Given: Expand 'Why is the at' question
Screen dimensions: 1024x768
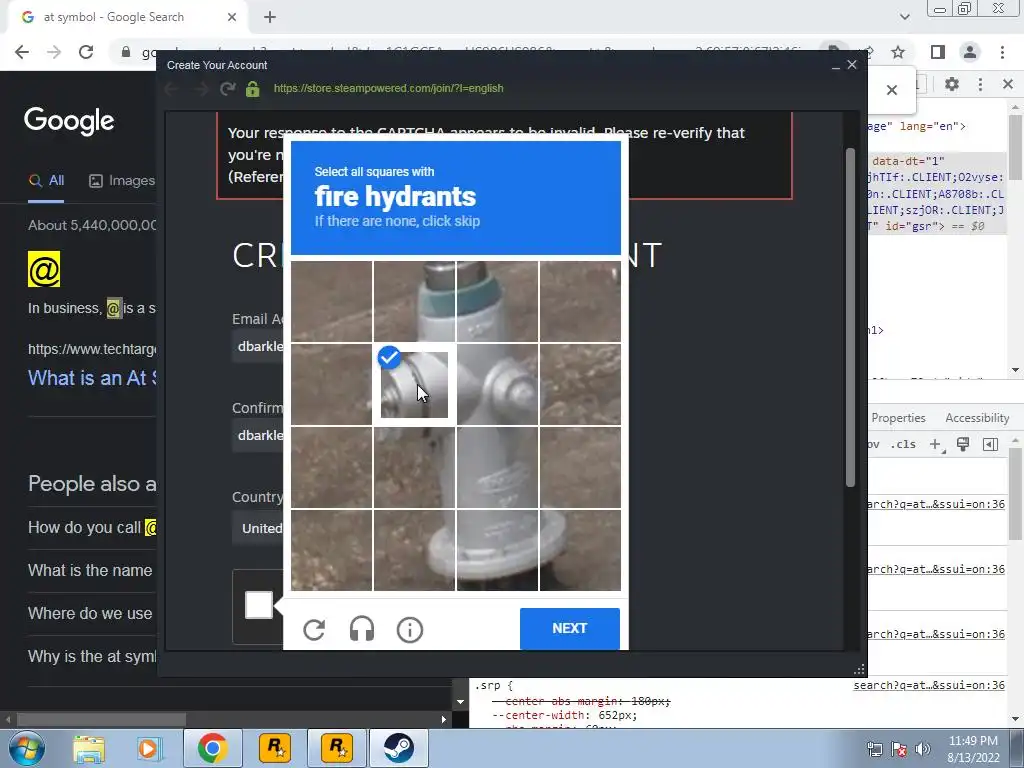Looking at the screenshot, I should (92, 656).
